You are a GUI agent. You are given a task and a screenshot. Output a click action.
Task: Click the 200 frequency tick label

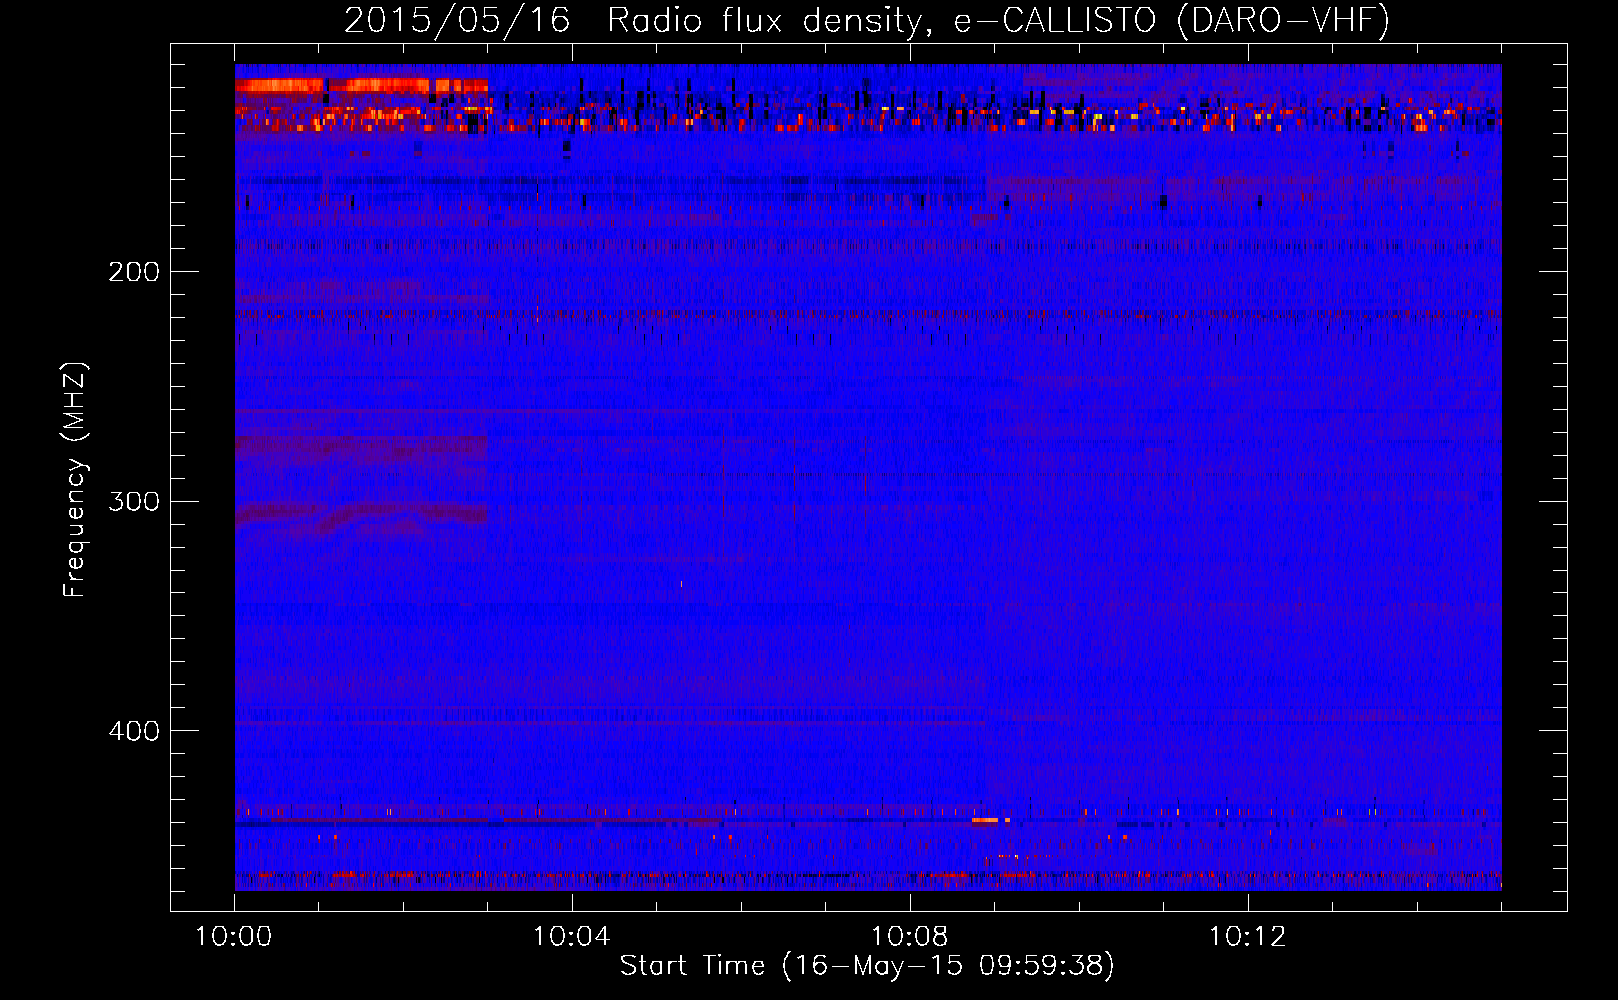coord(134,272)
